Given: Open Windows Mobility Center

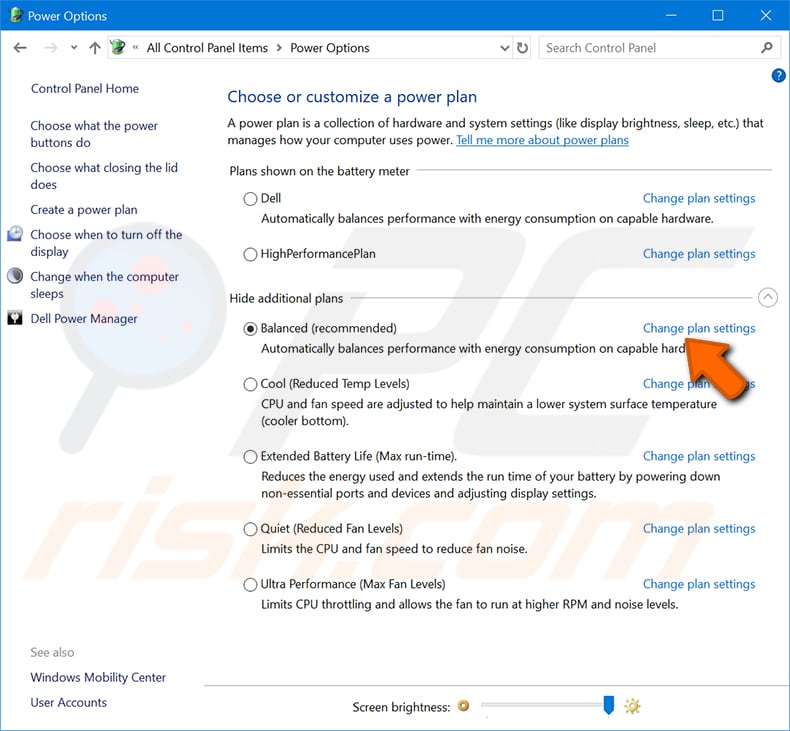Looking at the screenshot, I should click(x=98, y=678).
